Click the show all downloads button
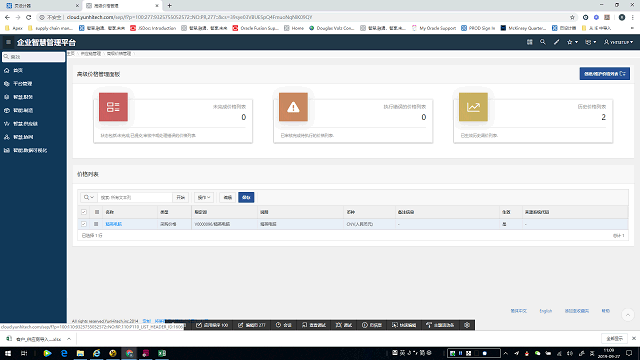 click(x=614, y=339)
